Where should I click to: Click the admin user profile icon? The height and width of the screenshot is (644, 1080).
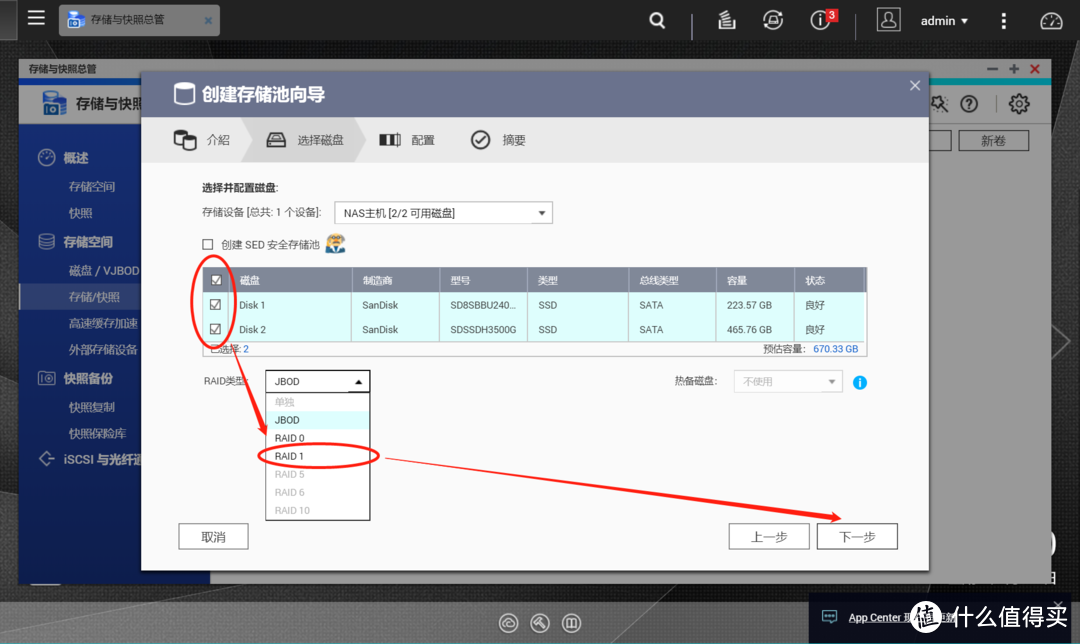[x=888, y=19]
